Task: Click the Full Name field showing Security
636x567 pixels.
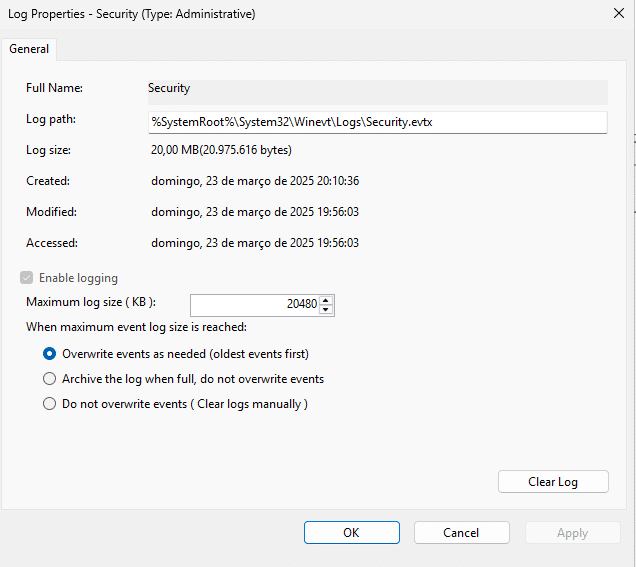Action: click(x=377, y=91)
